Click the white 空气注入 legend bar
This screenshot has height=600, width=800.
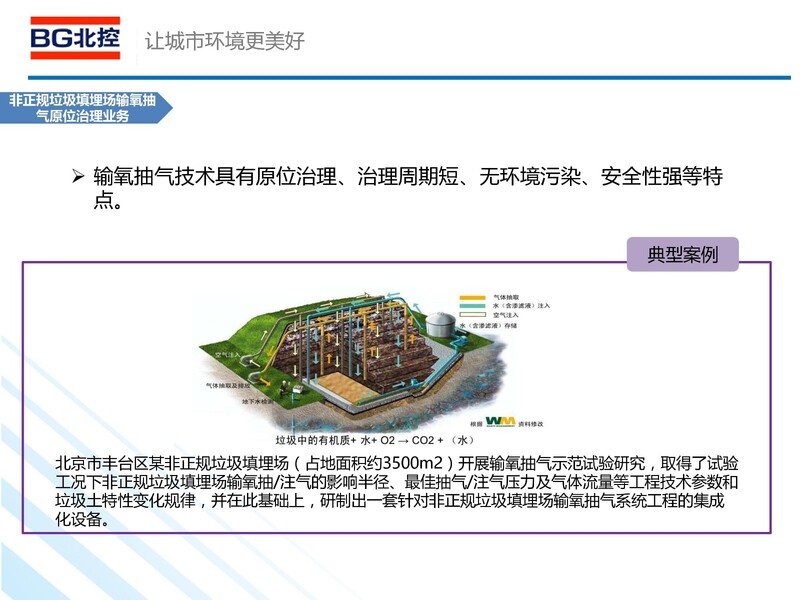pos(472,316)
